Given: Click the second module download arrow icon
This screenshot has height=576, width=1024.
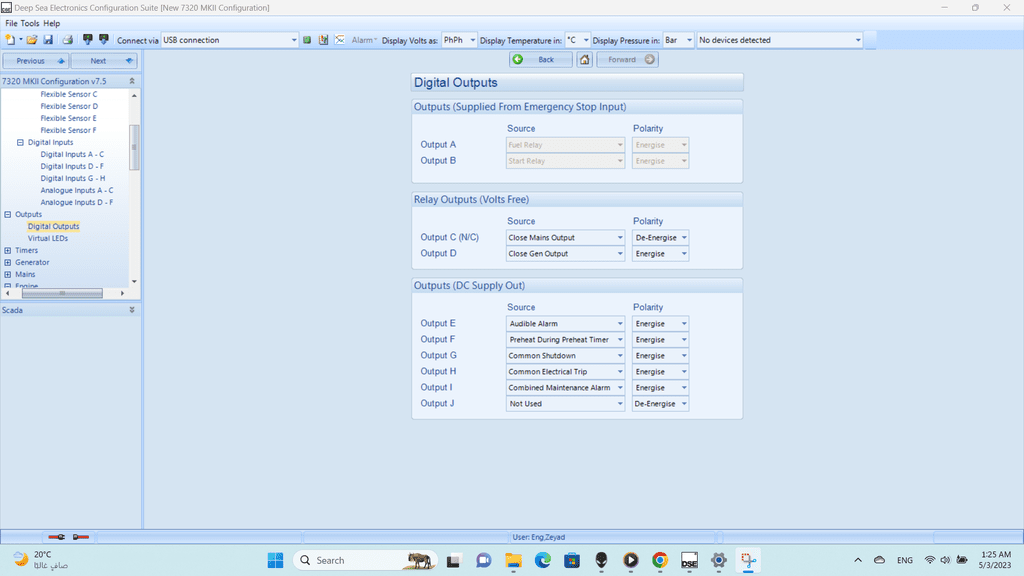Looking at the screenshot, I should tap(103, 40).
